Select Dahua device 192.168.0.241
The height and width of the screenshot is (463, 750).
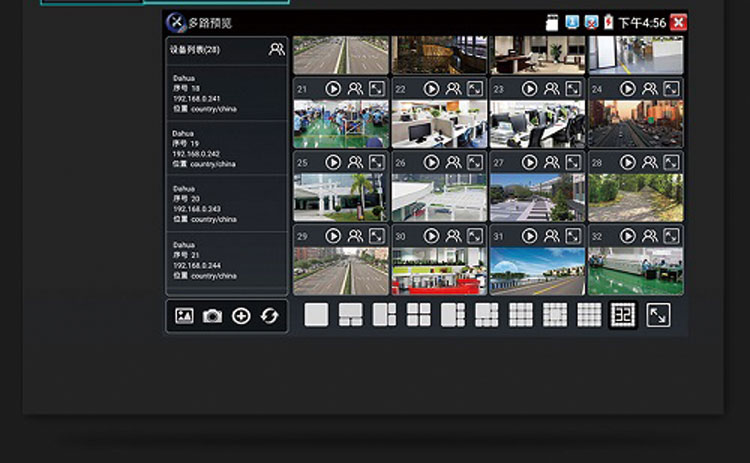pyautogui.click(x=227, y=93)
